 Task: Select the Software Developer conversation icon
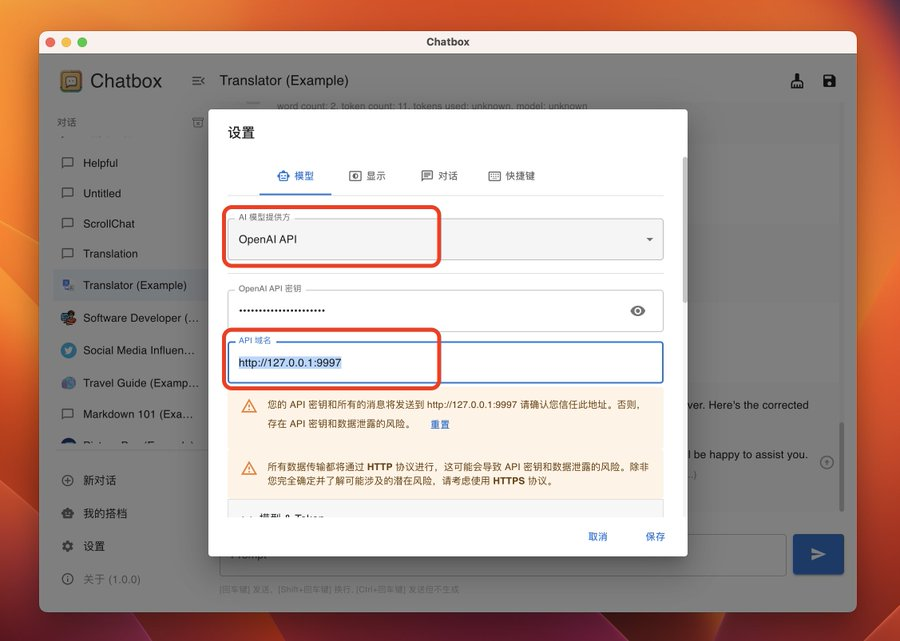[x=67, y=319]
